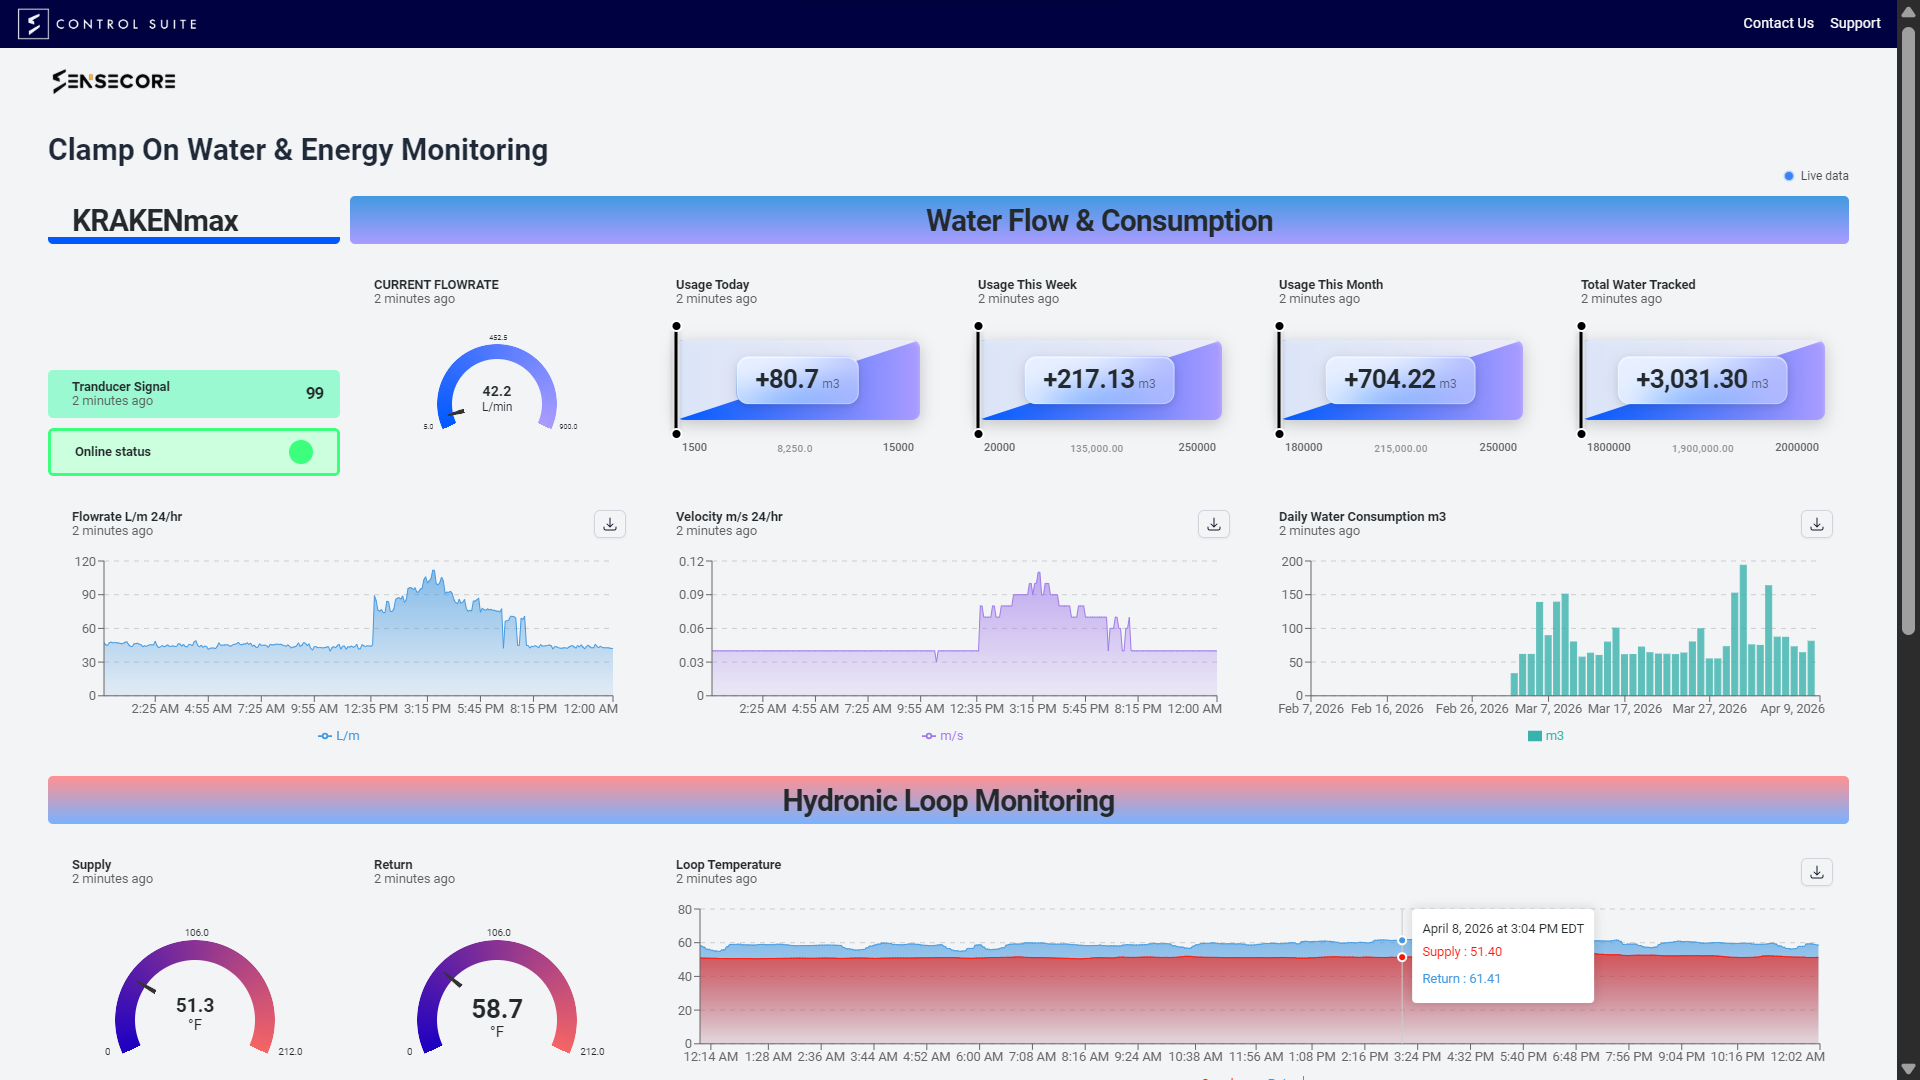This screenshot has height=1080, width=1920.
Task: Click the Live data blue dot
Action: [1789, 176]
